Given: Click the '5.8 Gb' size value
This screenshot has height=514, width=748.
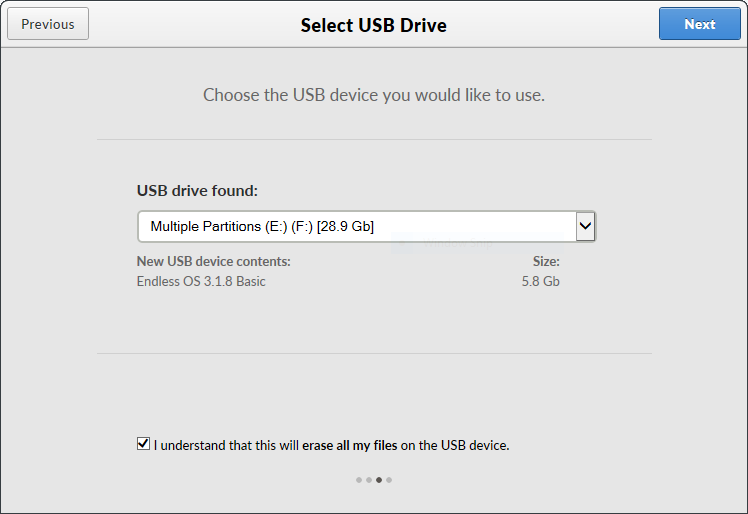Looking at the screenshot, I should 540,282.
